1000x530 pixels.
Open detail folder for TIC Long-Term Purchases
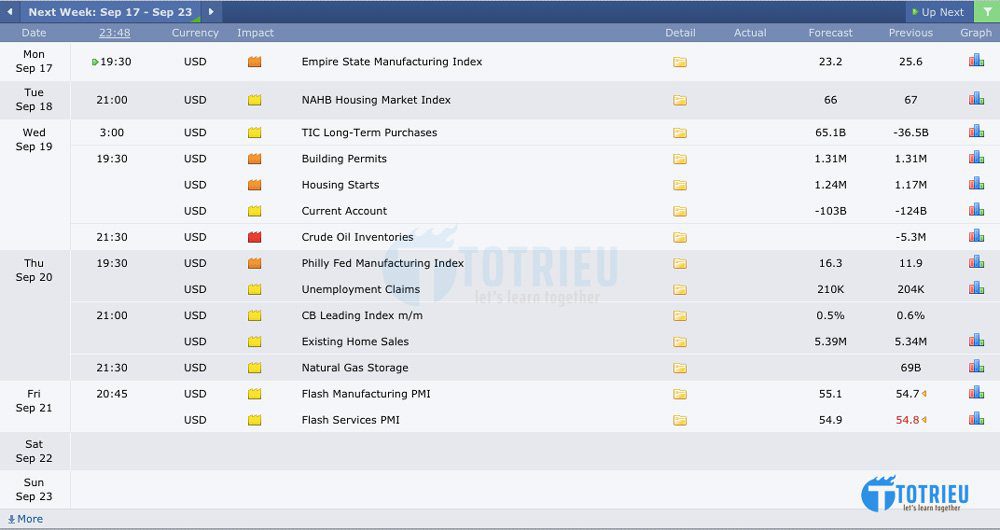click(680, 133)
